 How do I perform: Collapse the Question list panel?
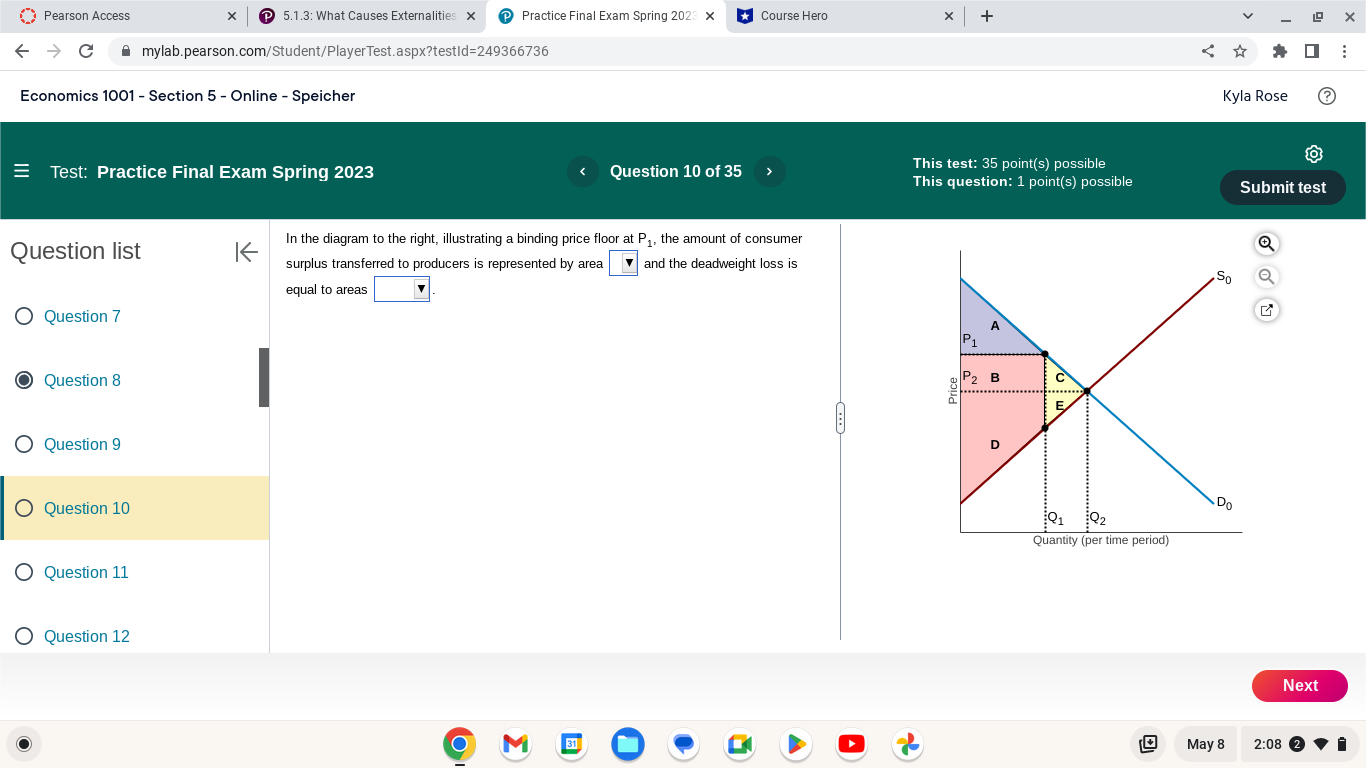click(246, 252)
